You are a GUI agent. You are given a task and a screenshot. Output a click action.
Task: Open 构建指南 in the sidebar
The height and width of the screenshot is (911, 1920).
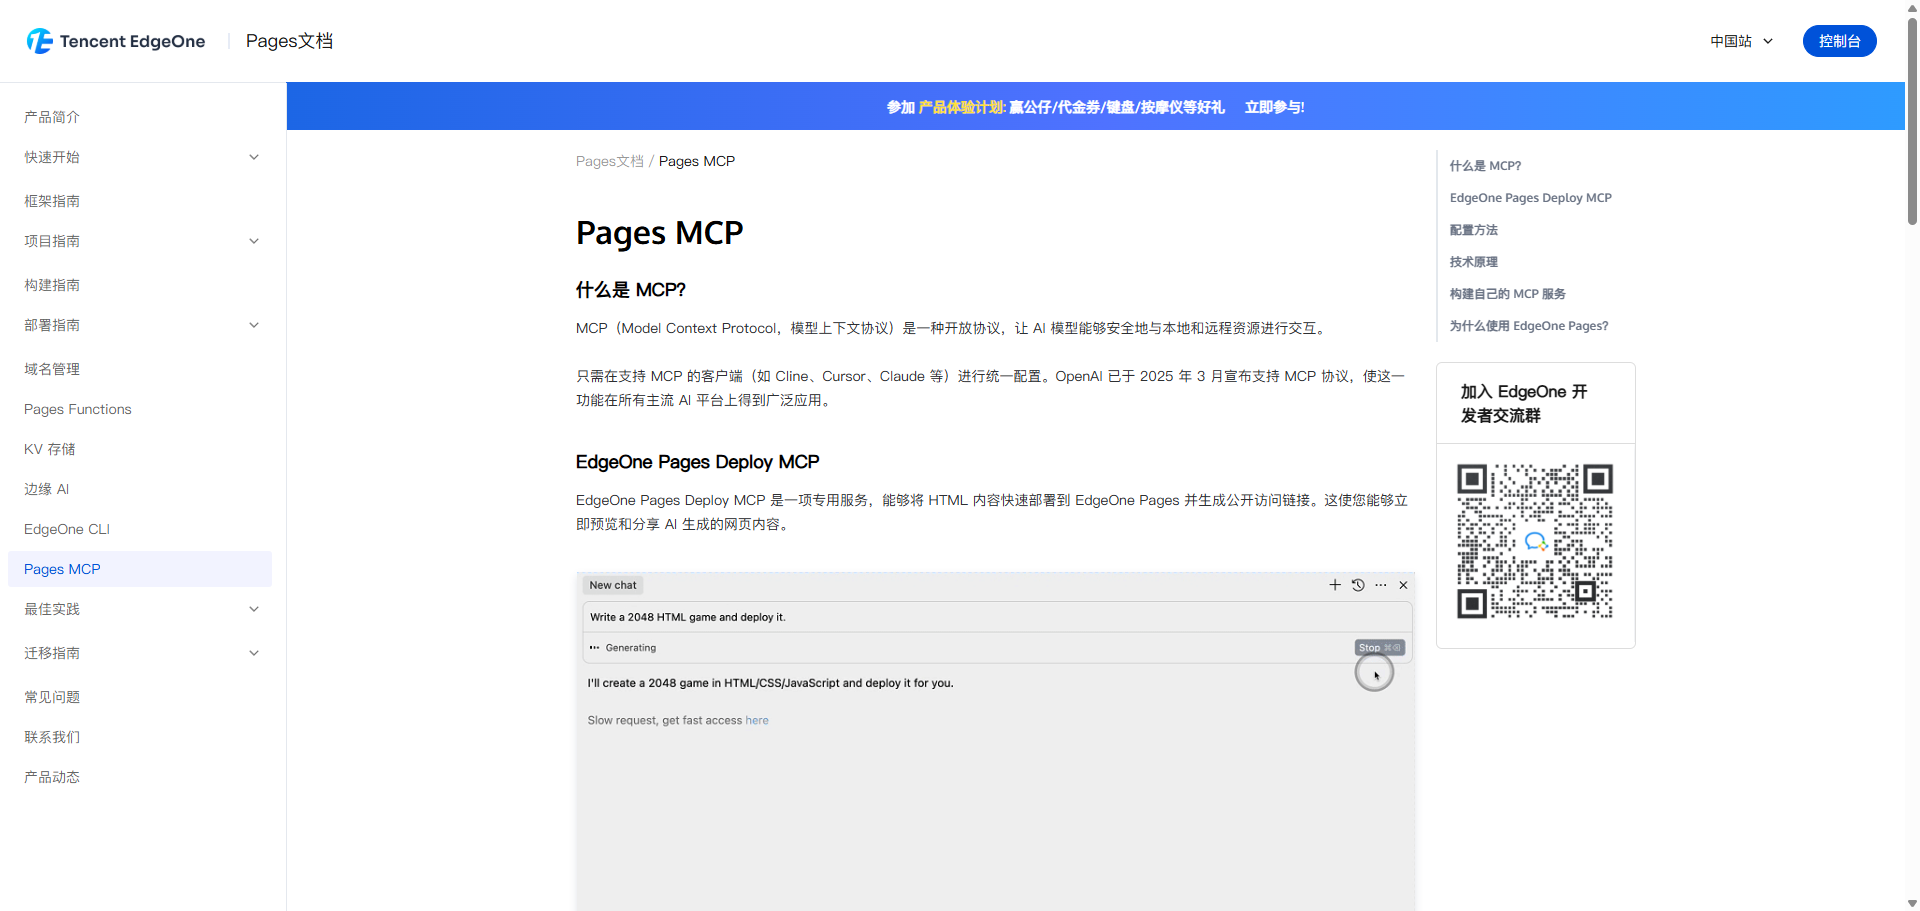52,285
